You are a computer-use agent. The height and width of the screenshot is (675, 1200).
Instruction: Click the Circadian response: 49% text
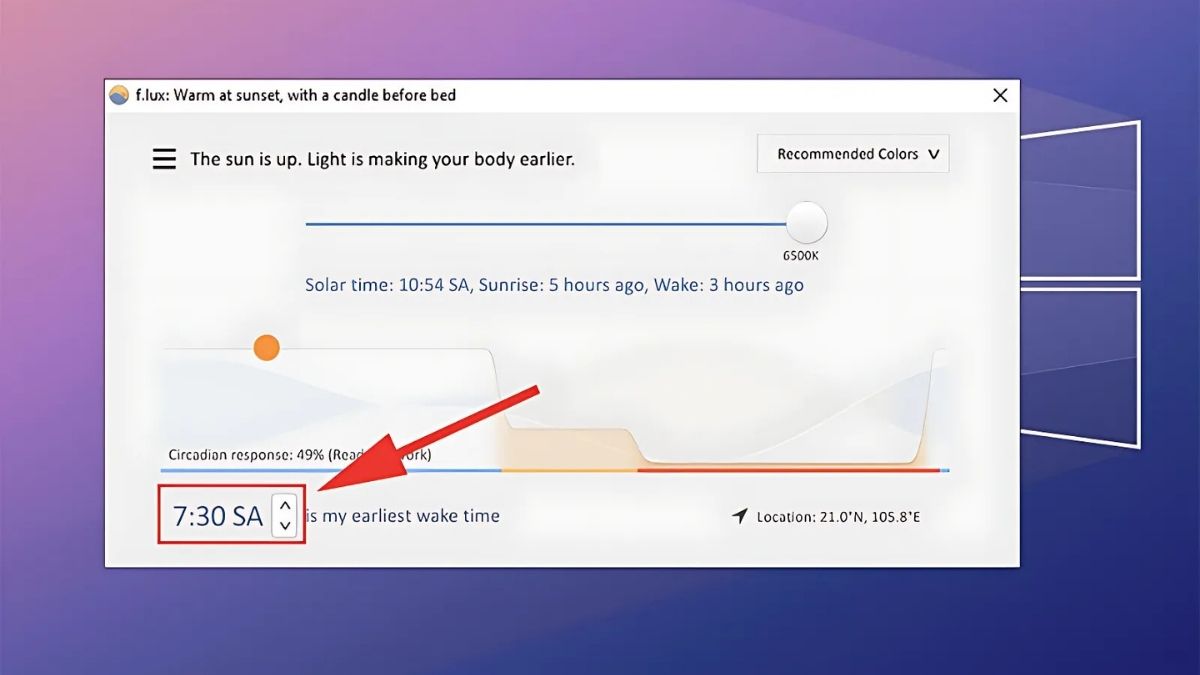click(x=300, y=455)
